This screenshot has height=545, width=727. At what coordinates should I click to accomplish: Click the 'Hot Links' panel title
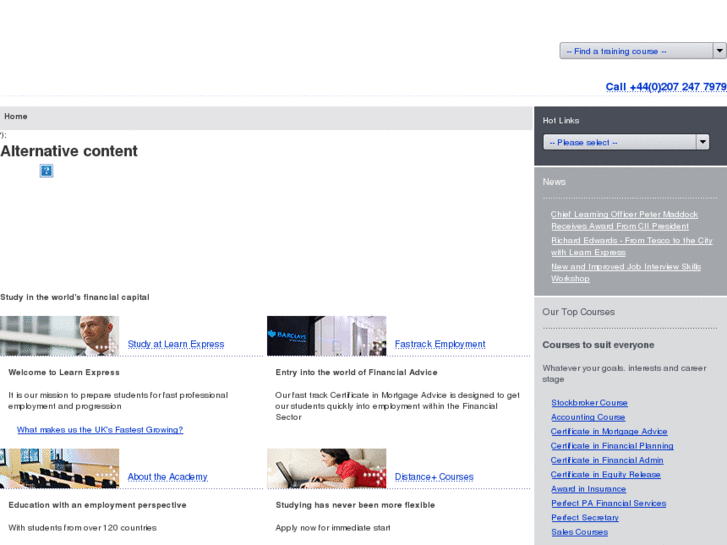click(561, 121)
